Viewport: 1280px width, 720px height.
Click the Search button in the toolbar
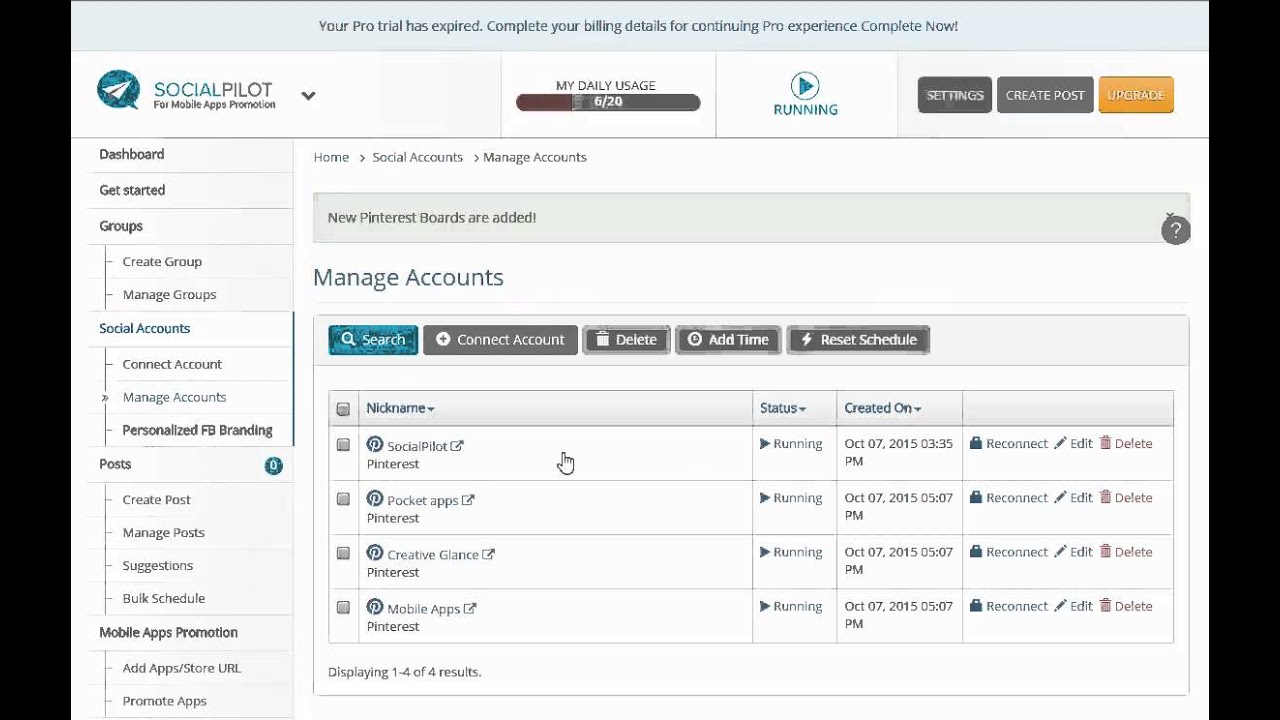(x=373, y=340)
